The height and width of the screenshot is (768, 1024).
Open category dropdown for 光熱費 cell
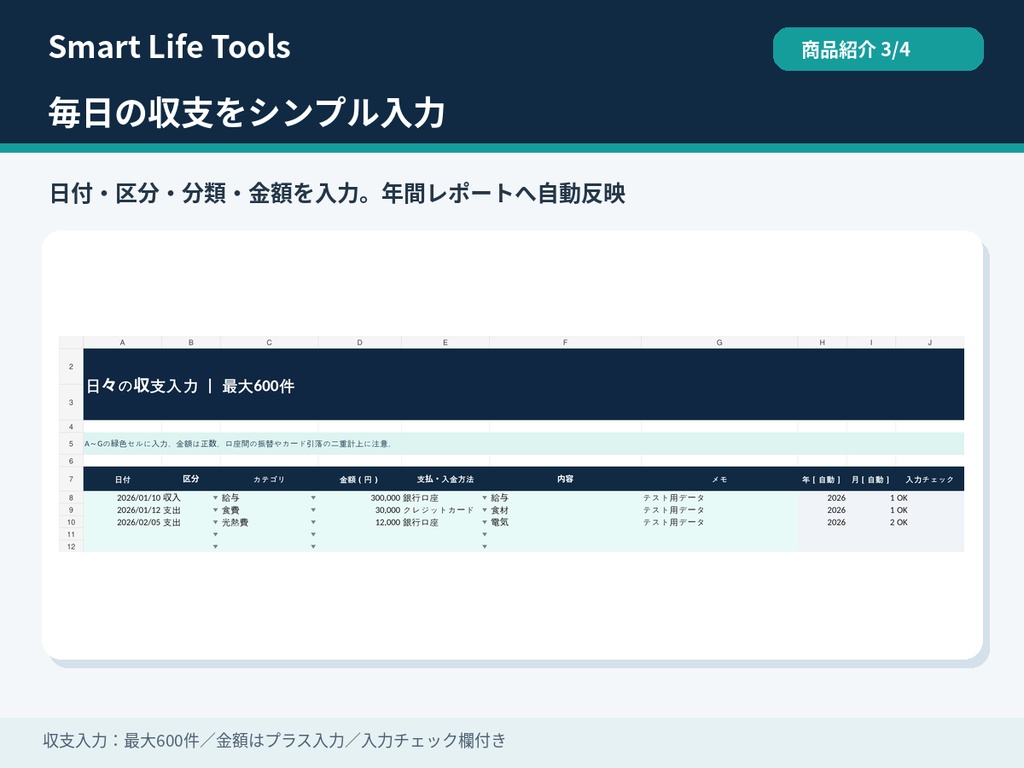click(x=313, y=522)
